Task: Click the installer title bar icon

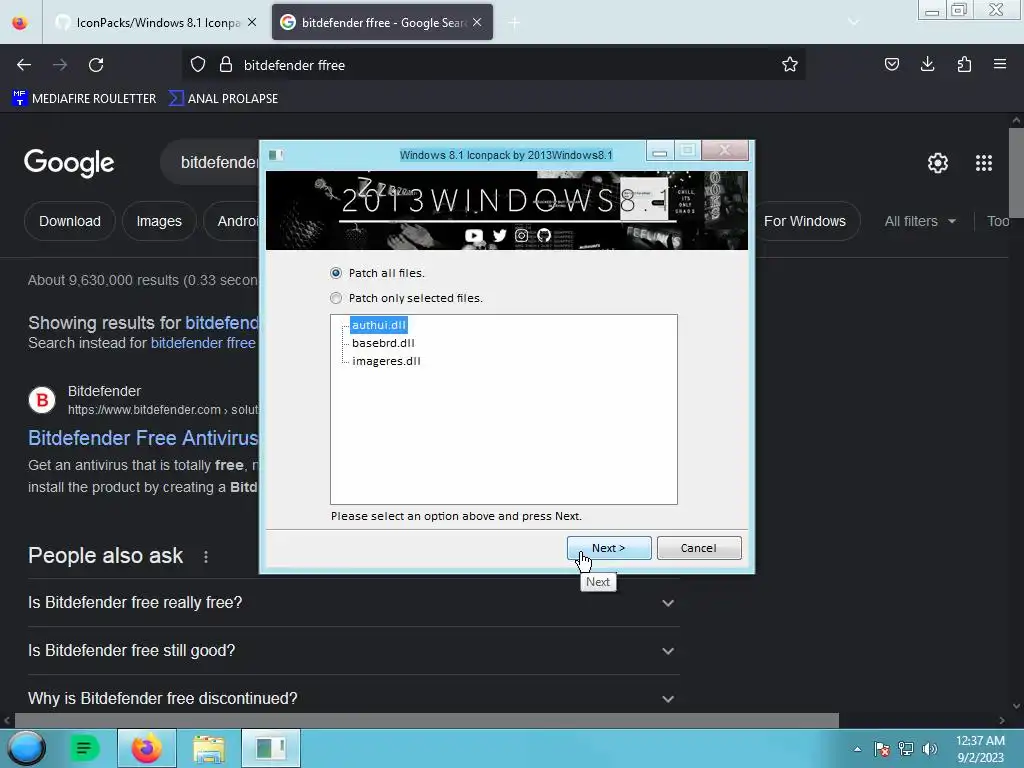Action: (x=276, y=155)
